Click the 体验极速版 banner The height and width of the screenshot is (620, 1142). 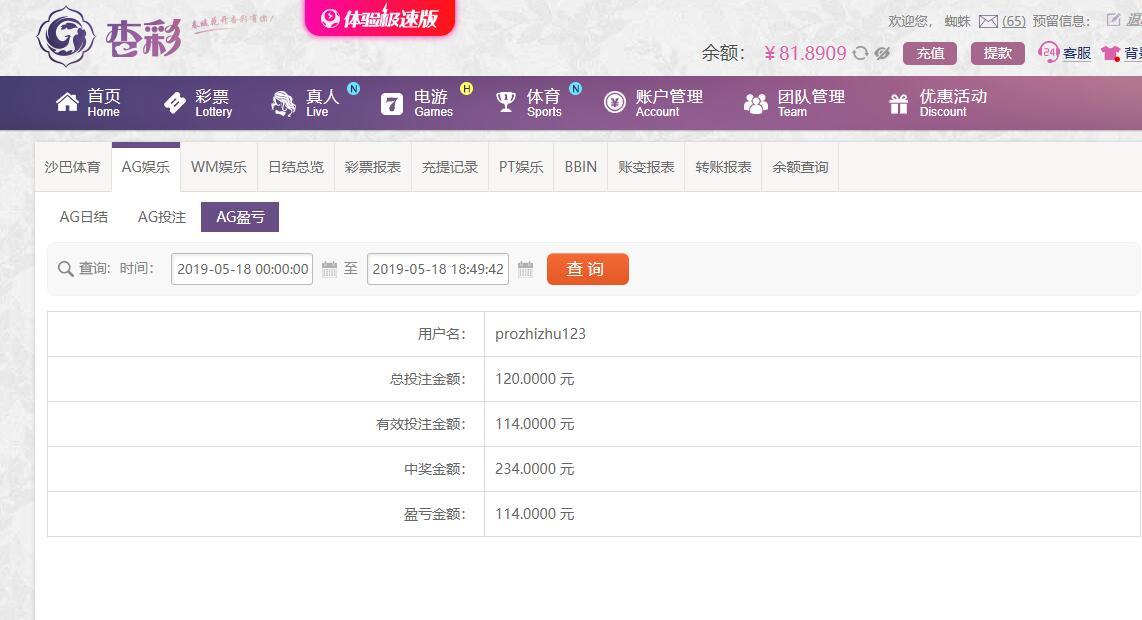pyautogui.click(x=379, y=17)
